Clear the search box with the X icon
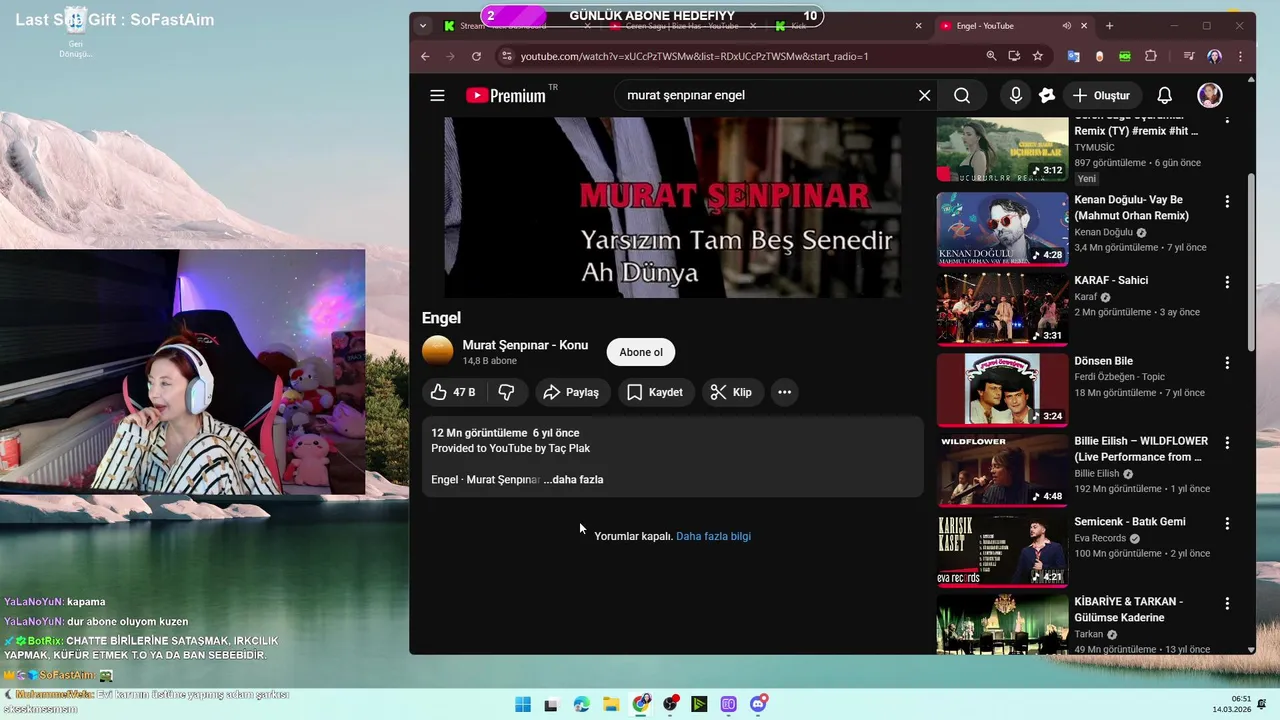Screen dimensions: 1280x720 click(x=924, y=95)
